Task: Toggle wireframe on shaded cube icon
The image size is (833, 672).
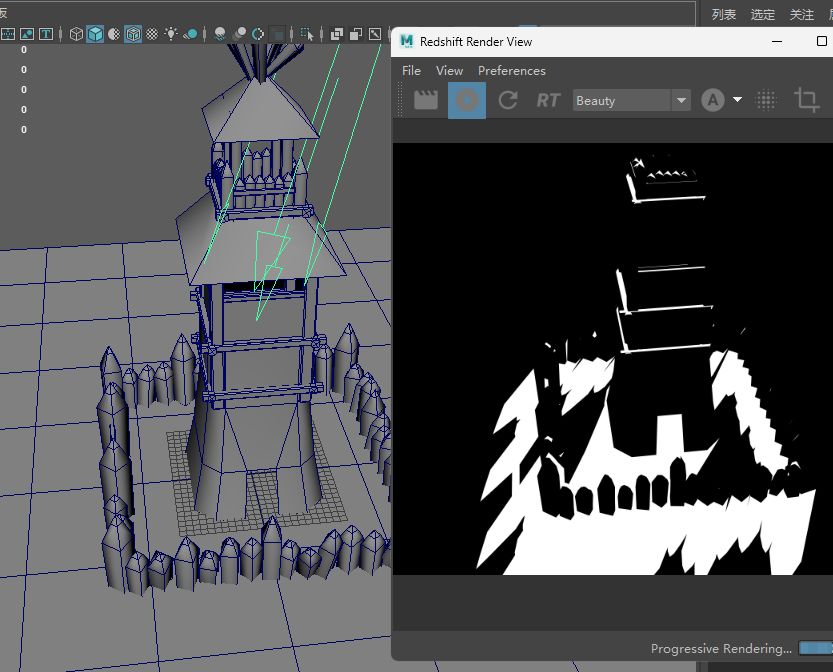Action: 133,34
